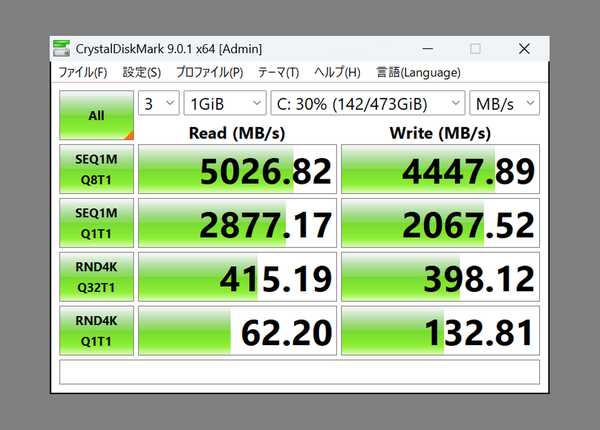600x430 pixels.
Task: Open the ファイル(F) menu
Action: coord(83,72)
